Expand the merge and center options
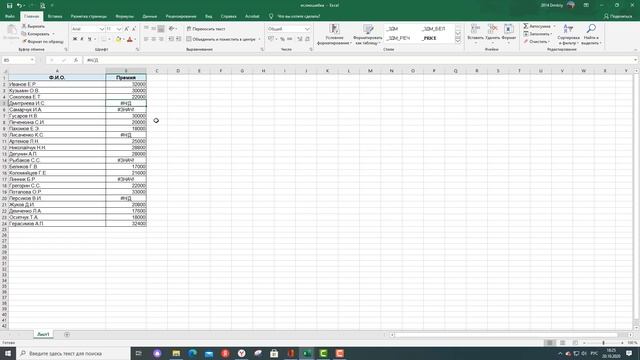640x360 pixels. [260, 39]
